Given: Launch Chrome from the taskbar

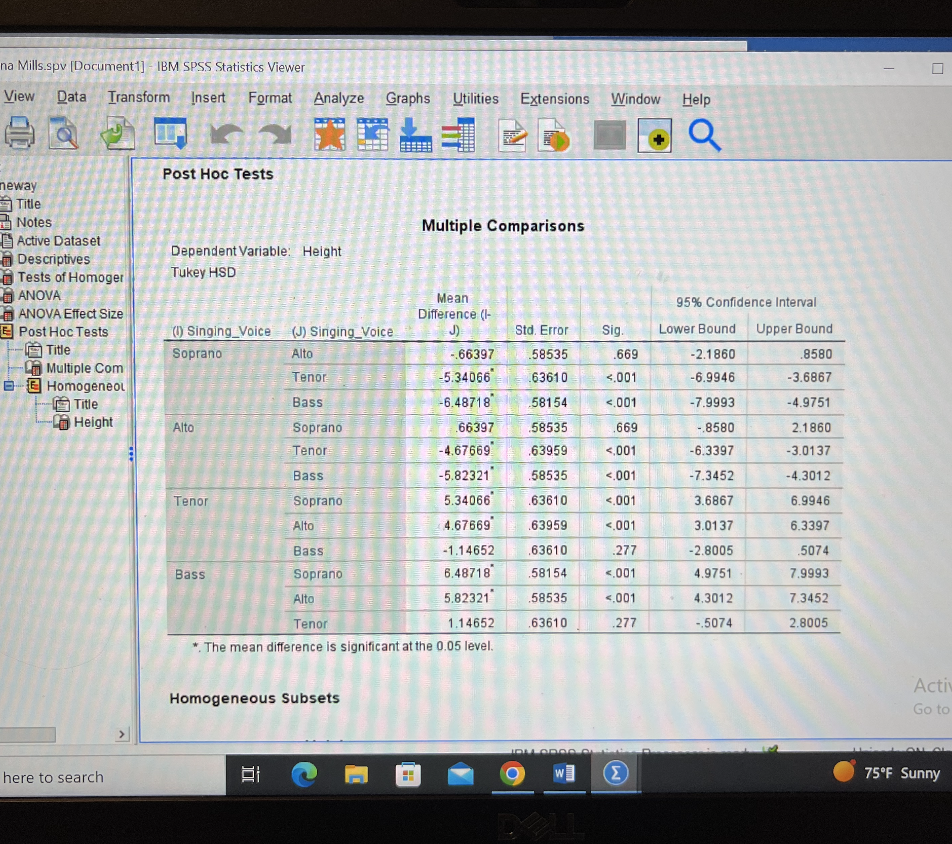Looking at the screenshot, I should point(513,773).
